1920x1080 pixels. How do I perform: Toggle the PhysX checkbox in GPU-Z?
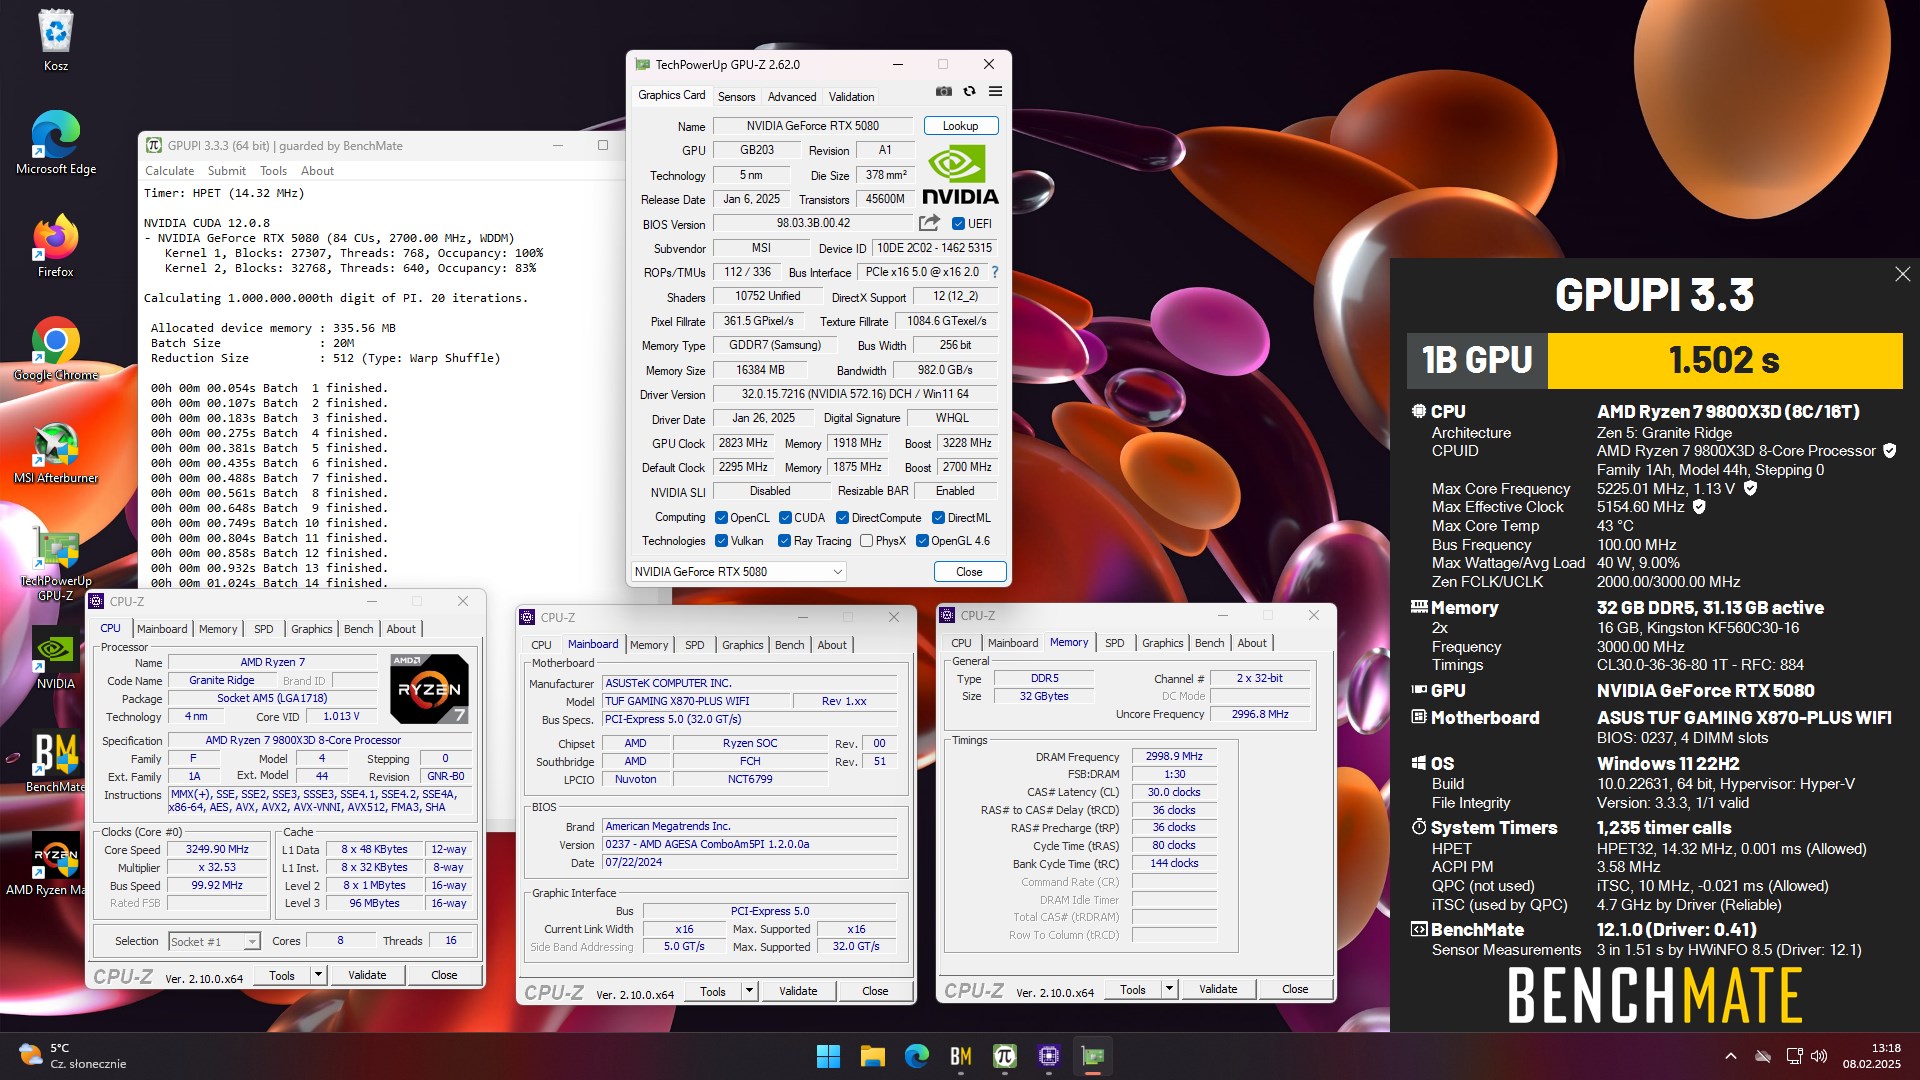pos(866,541)
